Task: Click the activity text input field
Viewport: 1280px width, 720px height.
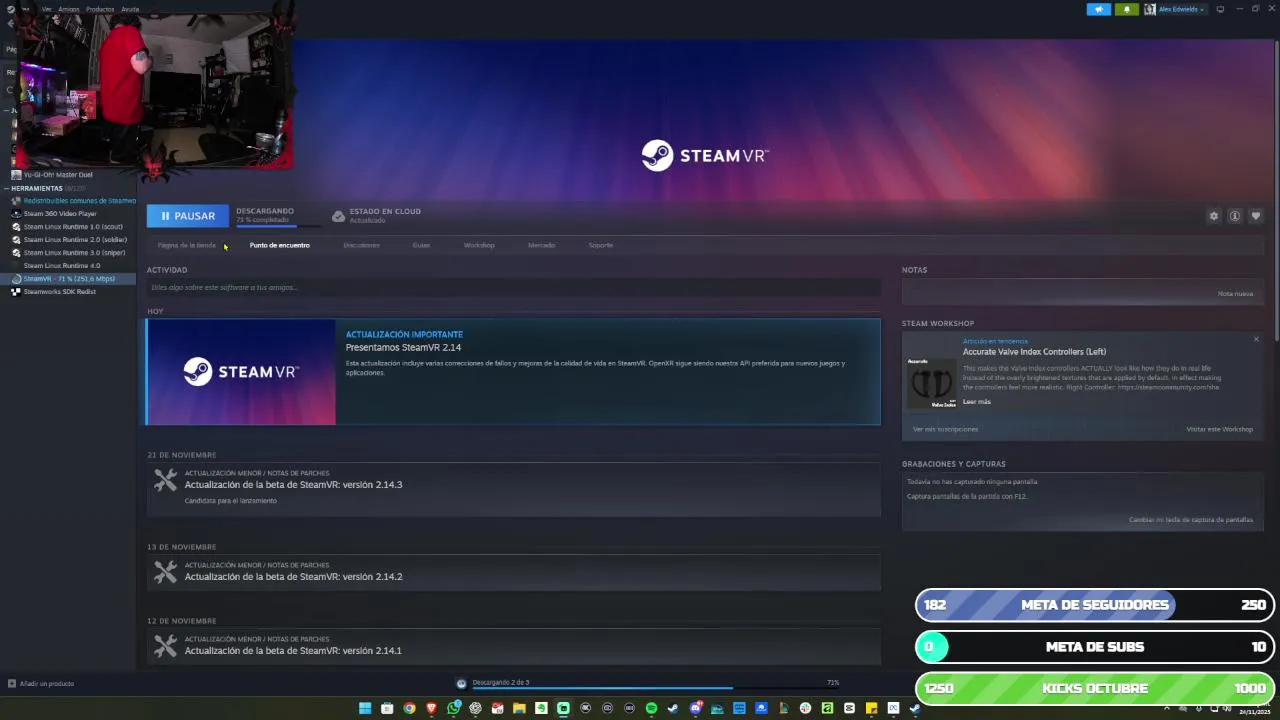Action: click(x=514, y=288)
